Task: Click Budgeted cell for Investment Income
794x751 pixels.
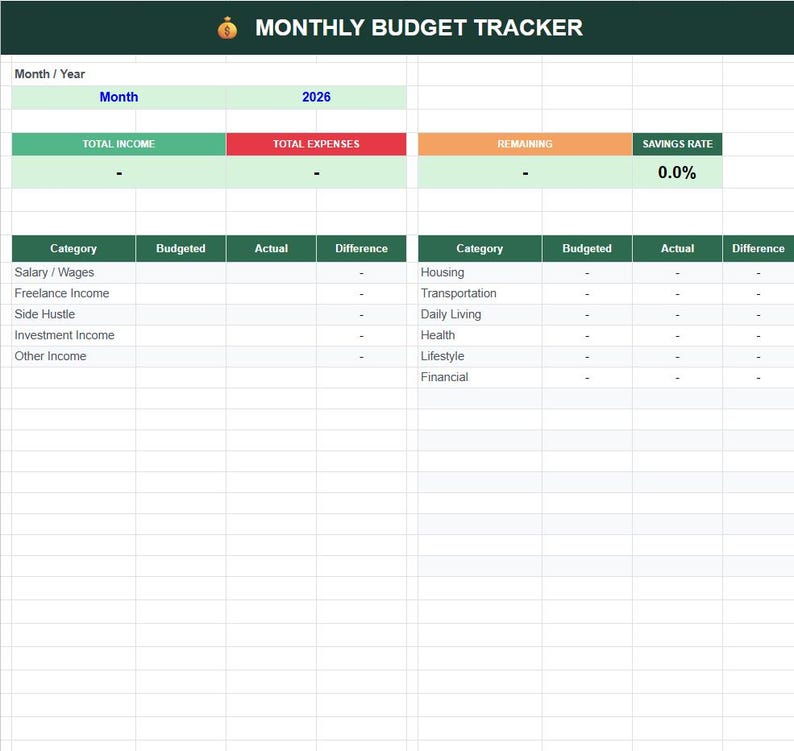Action: click(181, 335)
